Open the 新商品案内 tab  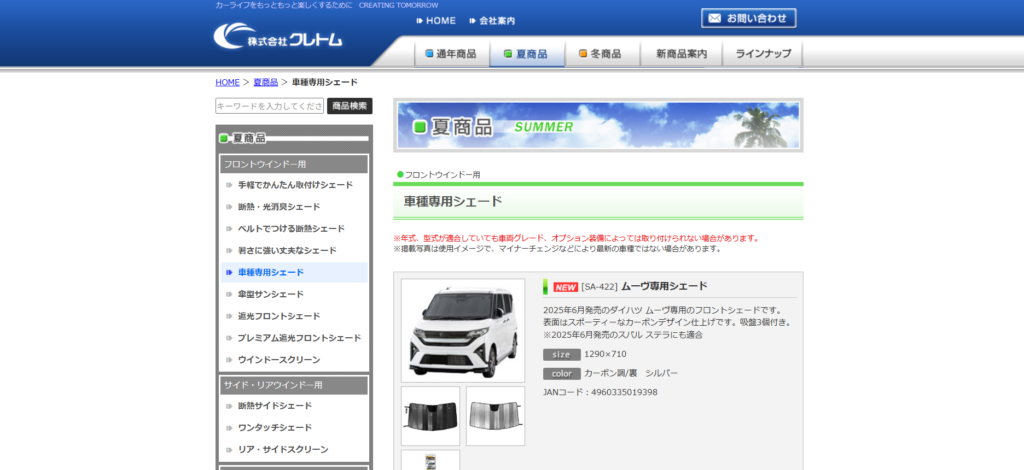point(681,54)
